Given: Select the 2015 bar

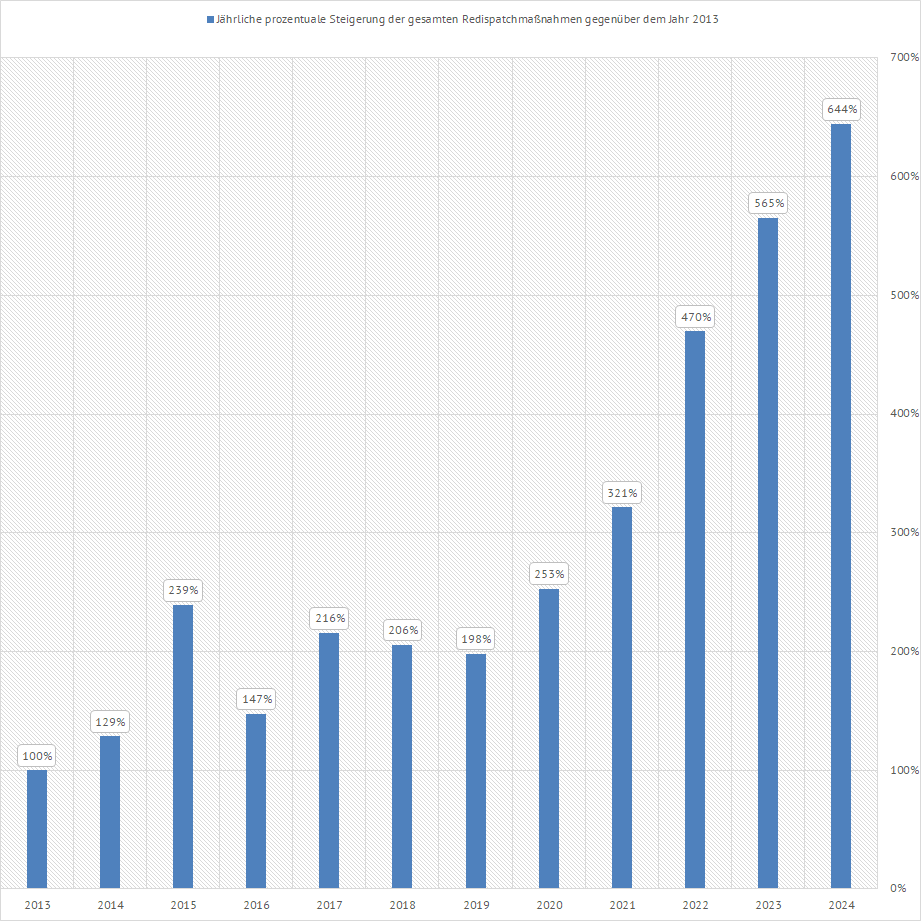Looking at the screenshot, I should click(183, 745).
